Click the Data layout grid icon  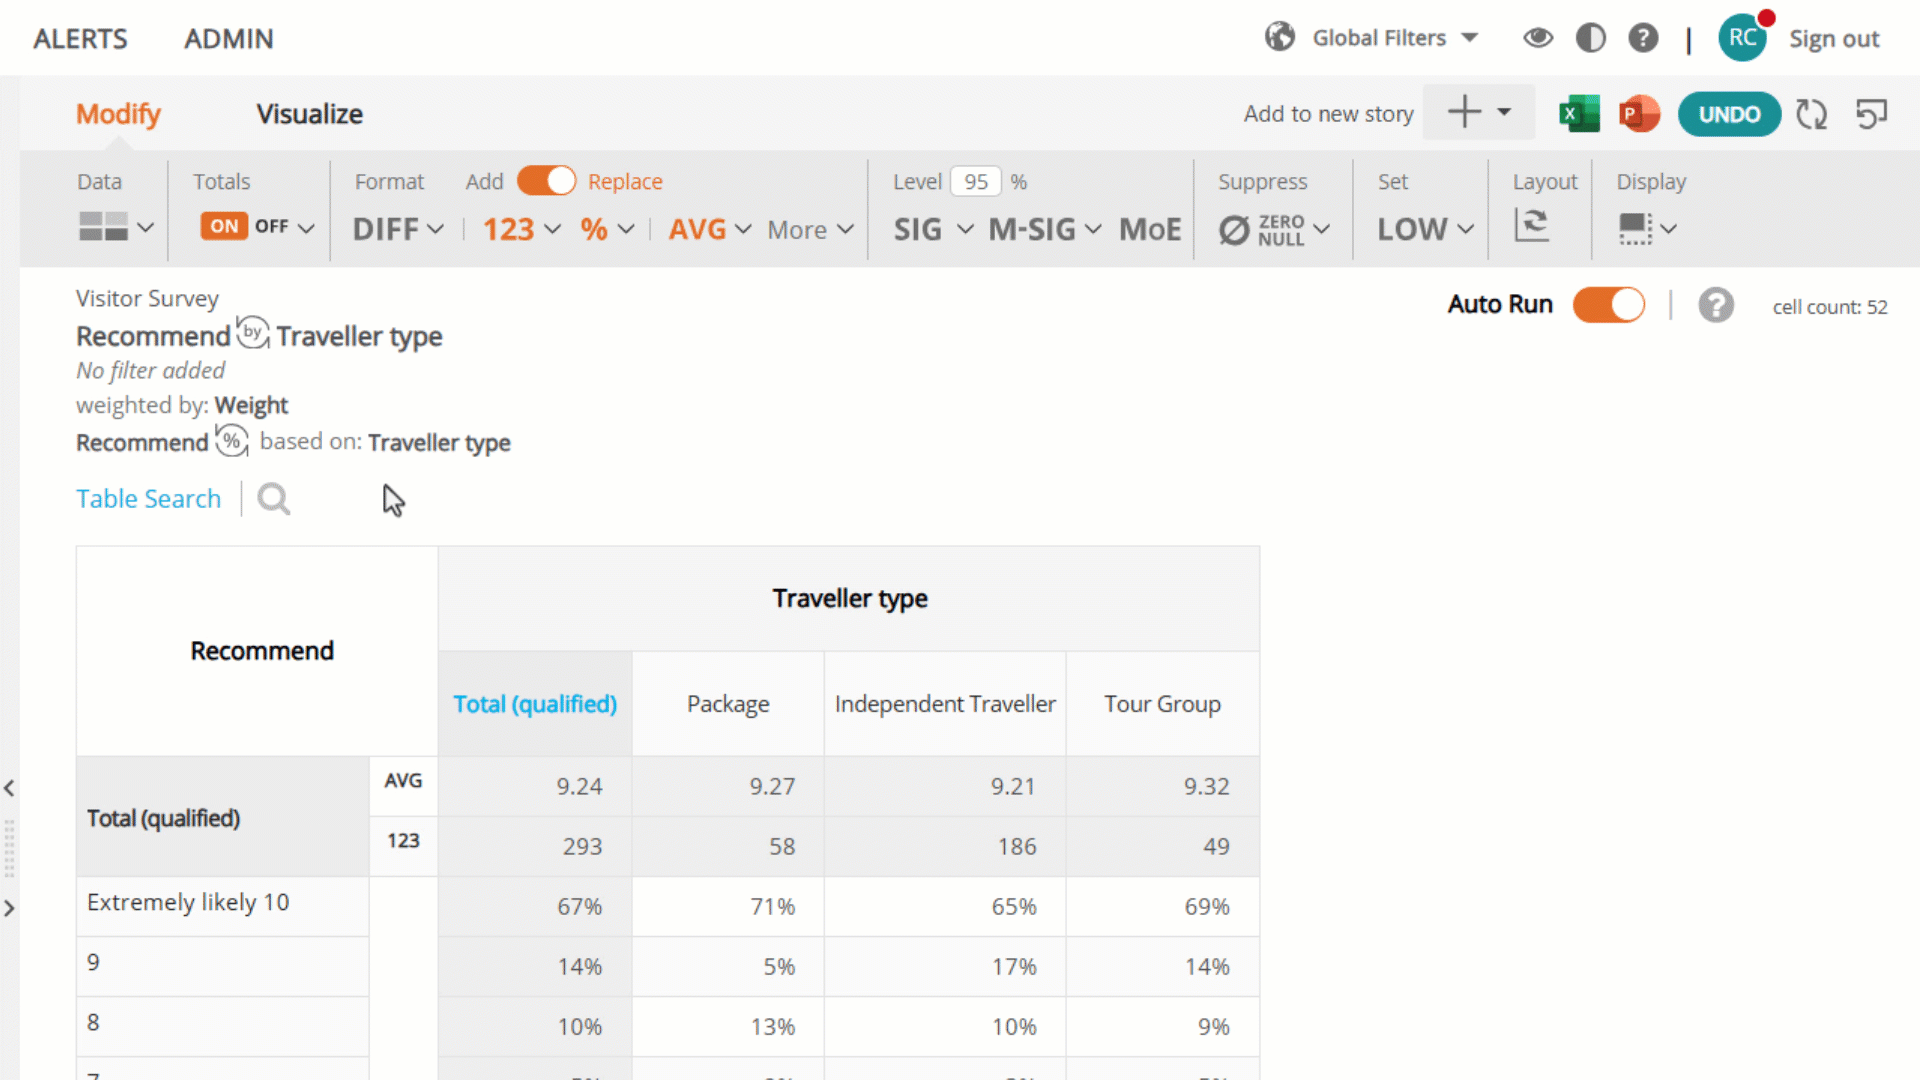click(x=103, y=227)
